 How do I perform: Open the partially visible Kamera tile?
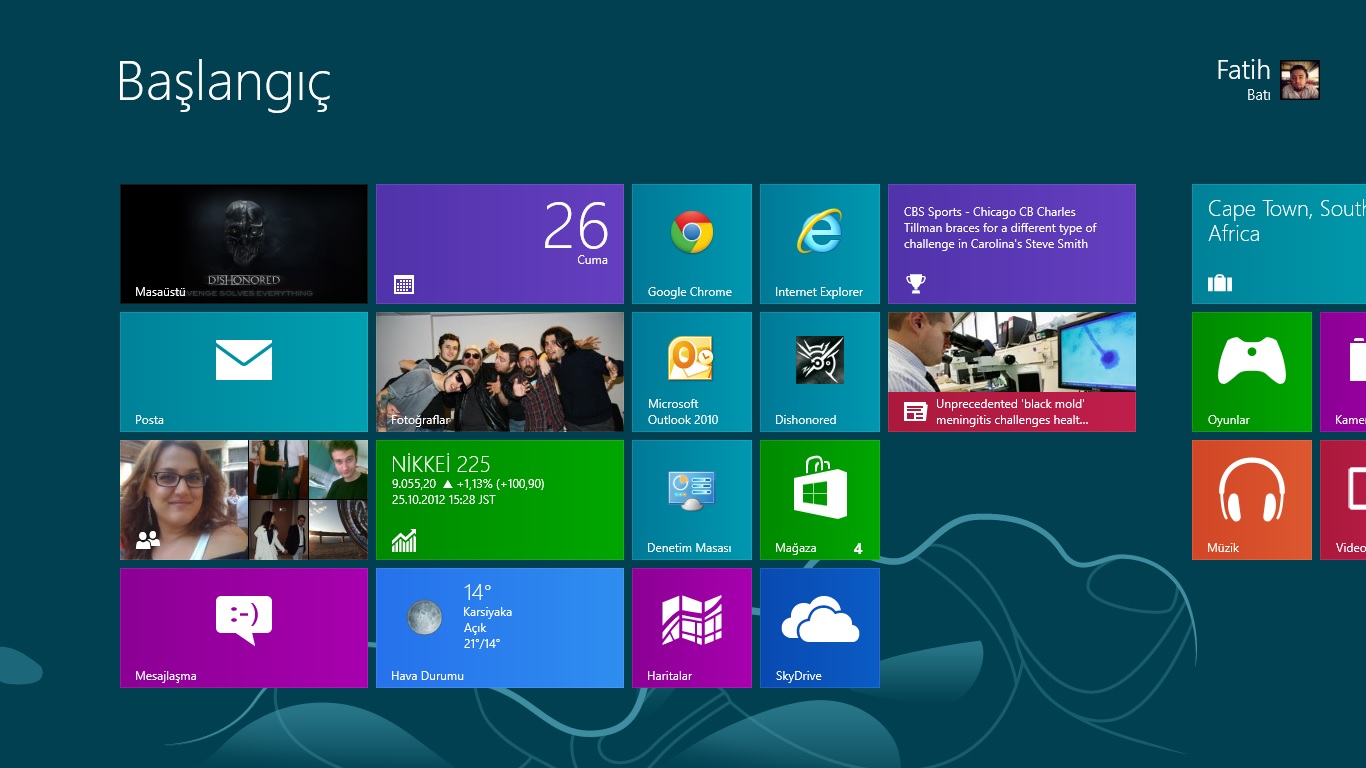(1343, 372)
